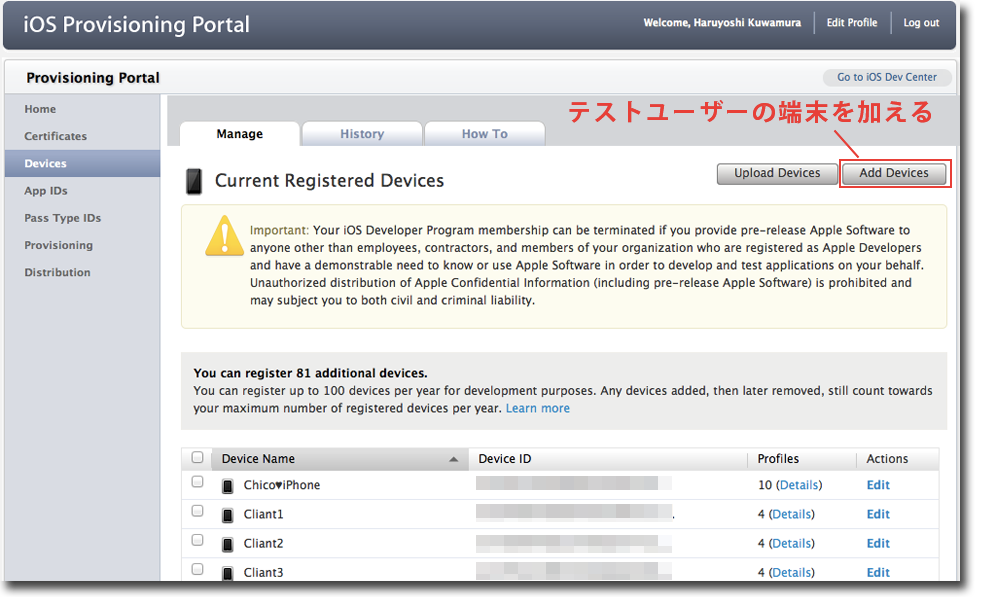This screenshot has height=597, width=987.
Task: Click Log out in the header
Action: [921, 23]
